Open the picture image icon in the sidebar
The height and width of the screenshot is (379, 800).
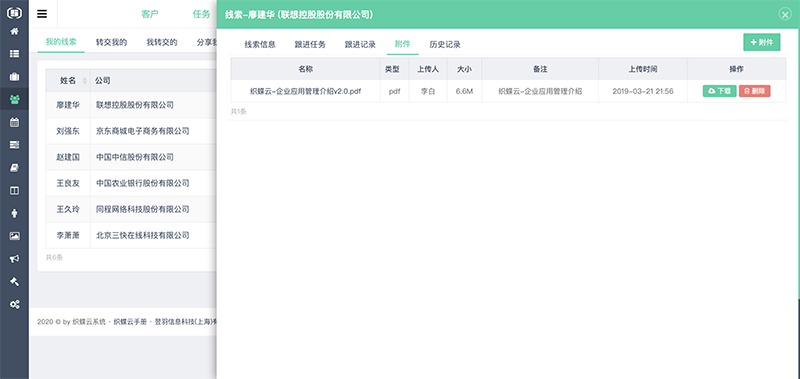click(14, 236)
